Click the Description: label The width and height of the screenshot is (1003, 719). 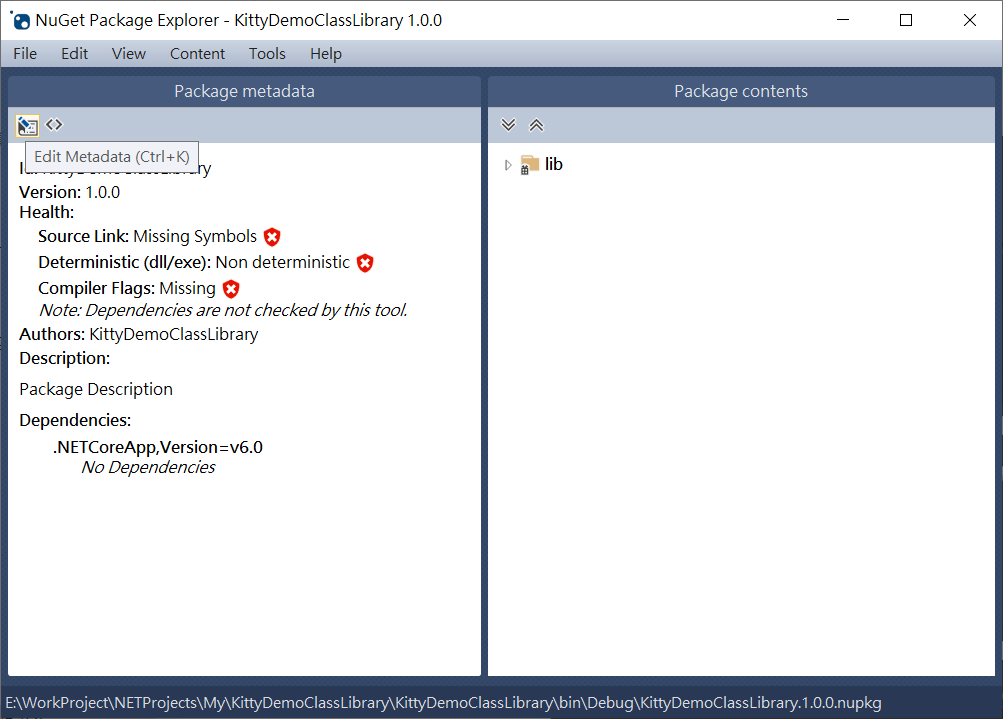pos(65,358)
